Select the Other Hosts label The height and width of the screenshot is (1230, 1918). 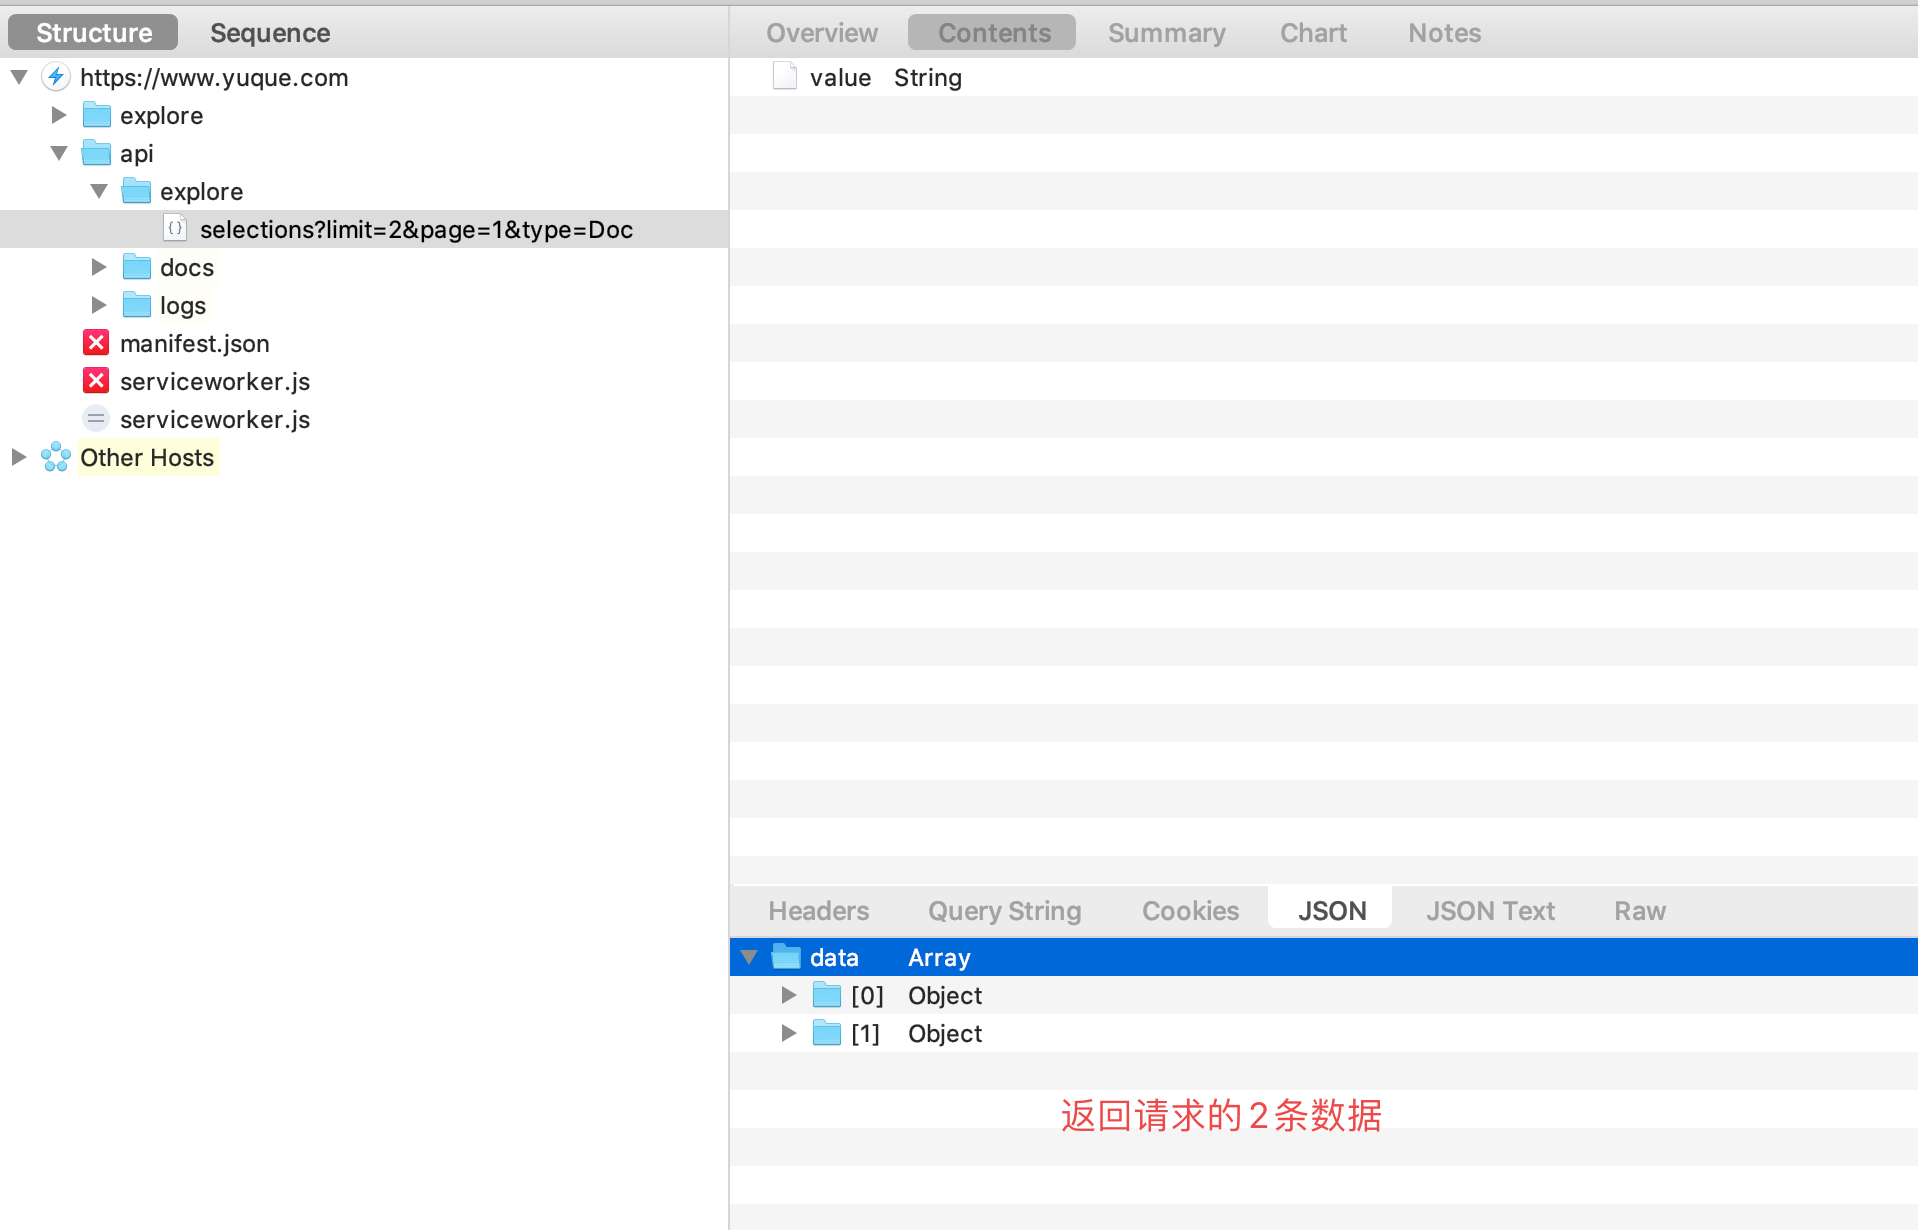[147, 457]
